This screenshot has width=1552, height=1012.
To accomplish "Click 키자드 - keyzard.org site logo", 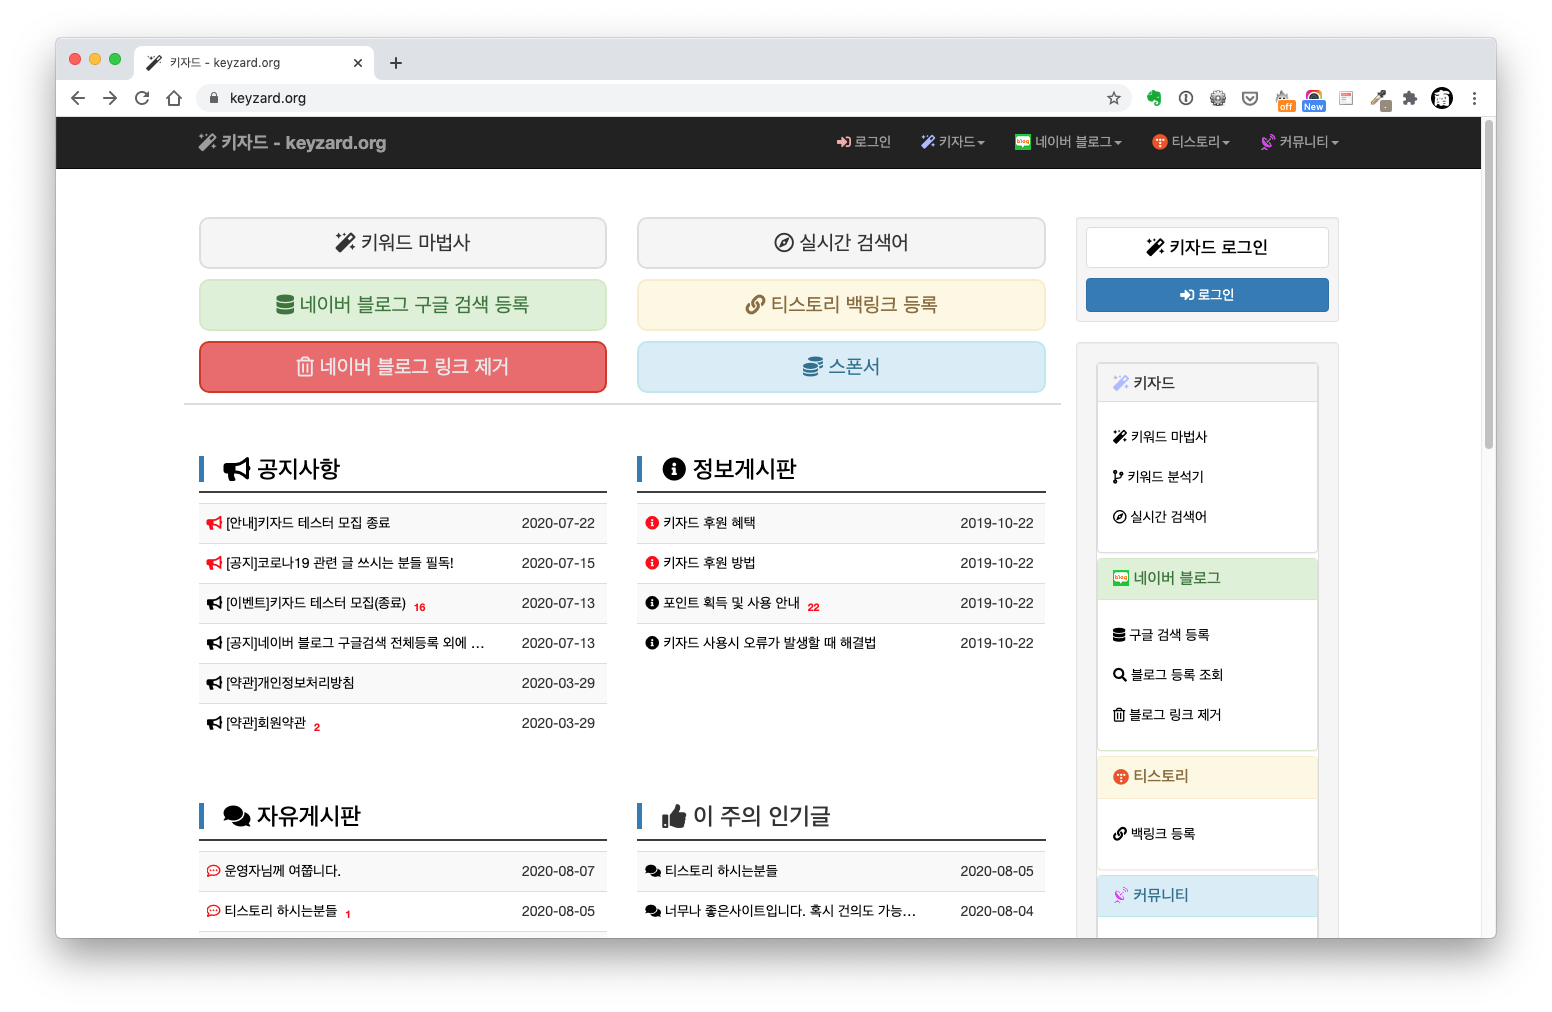I will 292,142.
